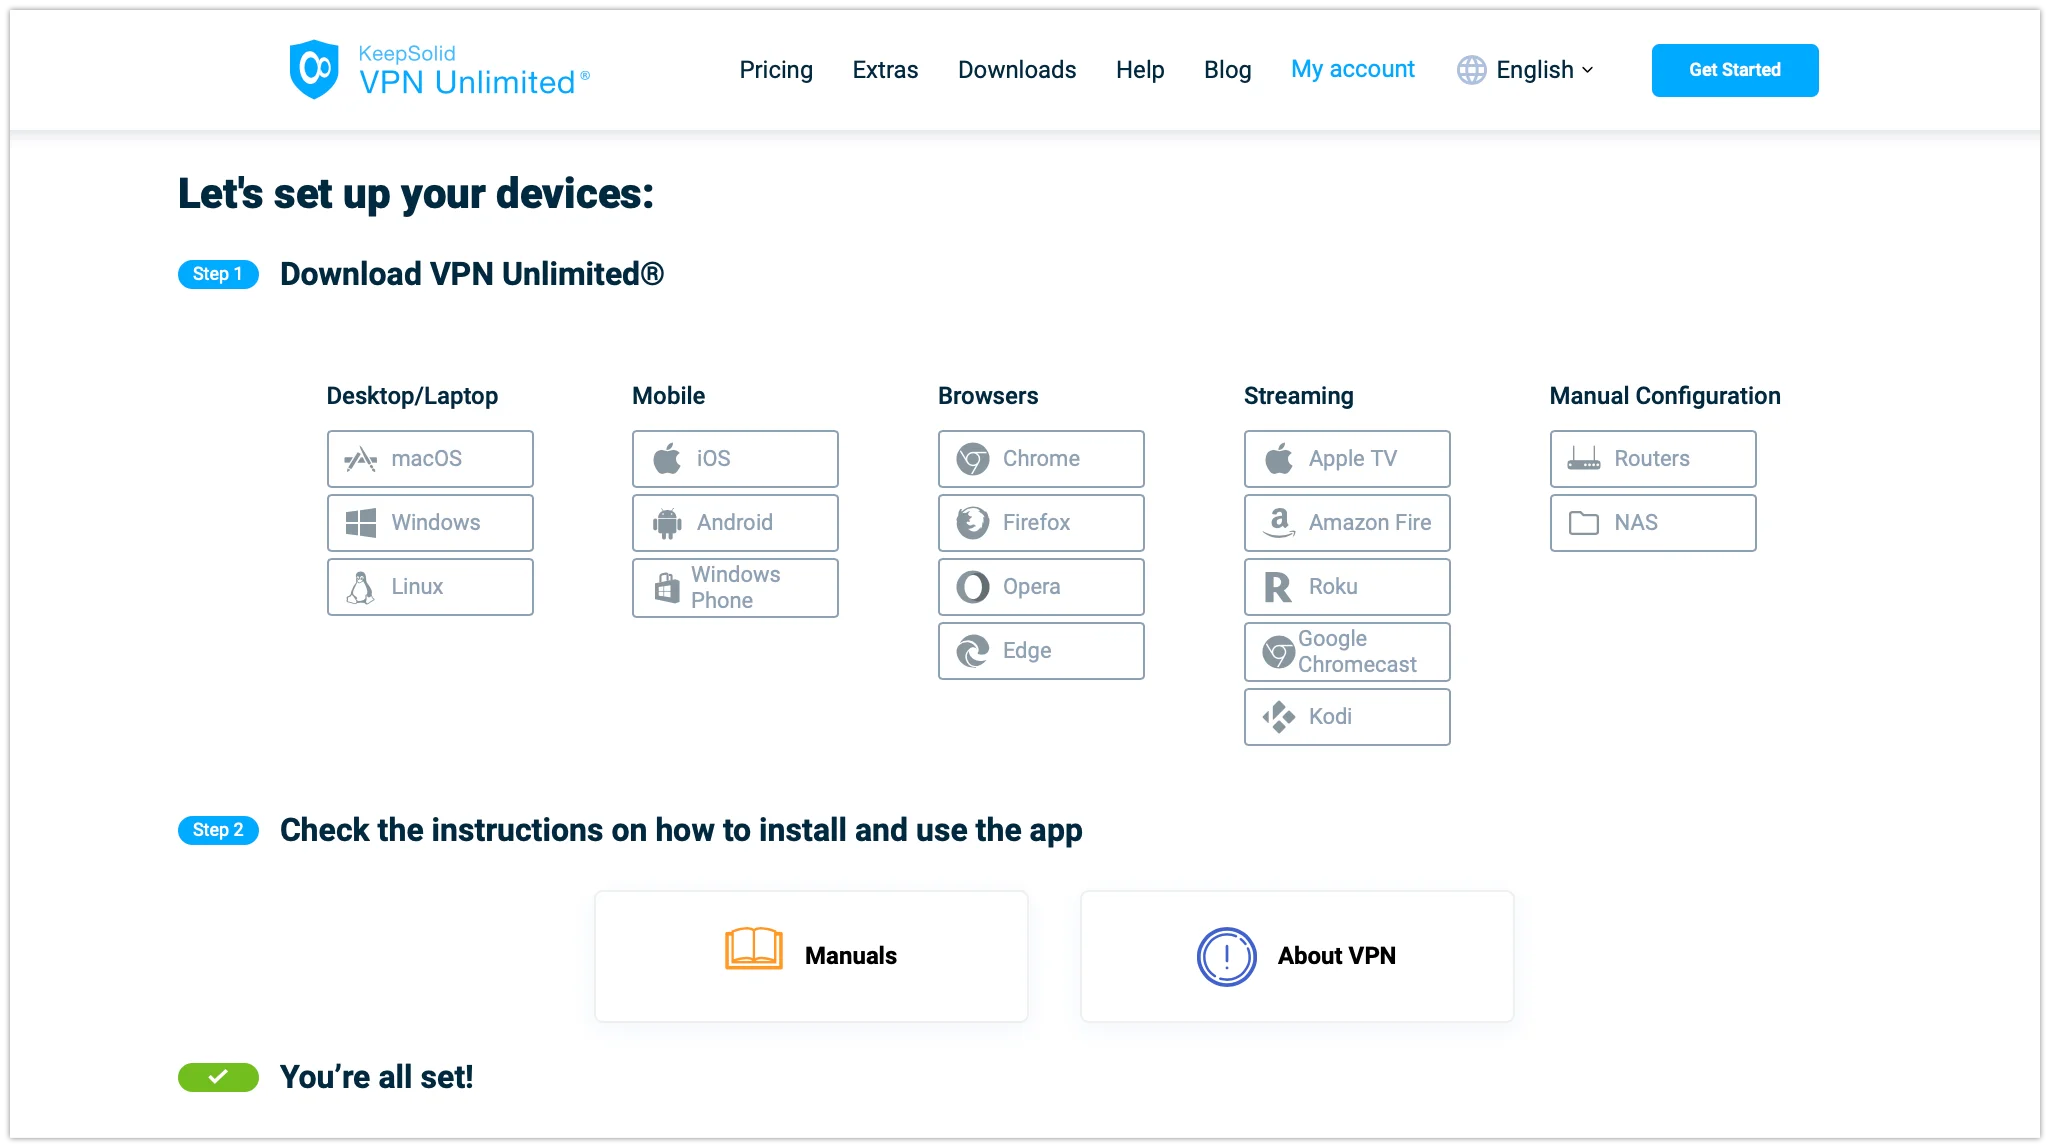Open the Pricing menu item
This screenshot has height=1148, width=2050.
pyautogui.click(x=776, y=70)
